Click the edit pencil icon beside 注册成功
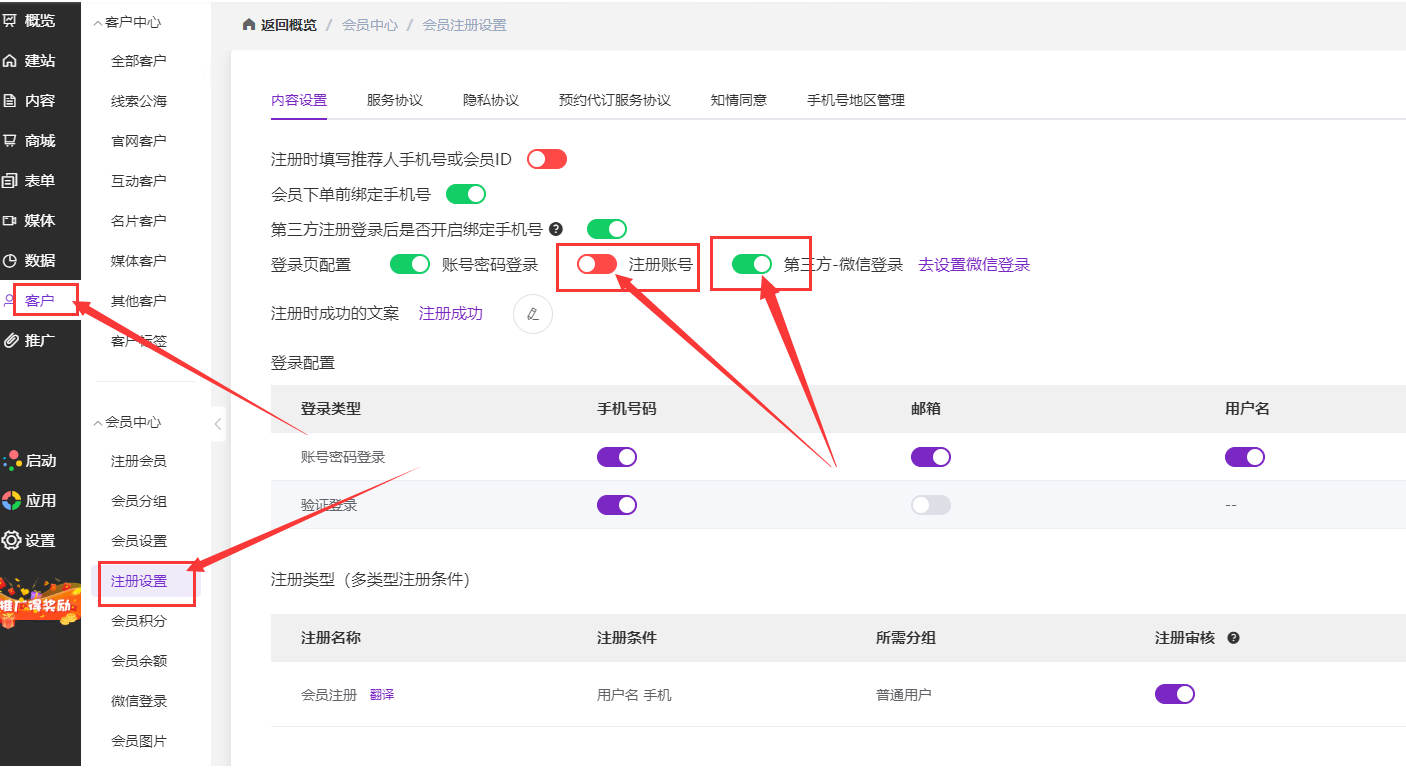Viewport: 1406px width, 768px height. coord(532,314)
